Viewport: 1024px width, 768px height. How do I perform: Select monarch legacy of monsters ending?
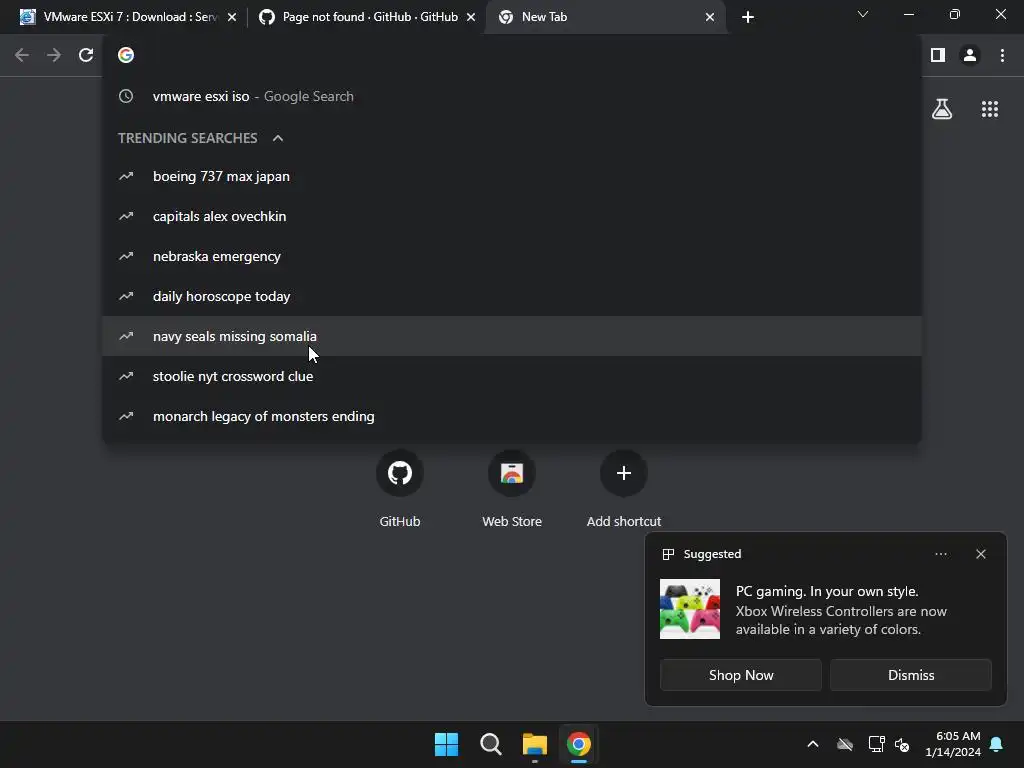512,416
